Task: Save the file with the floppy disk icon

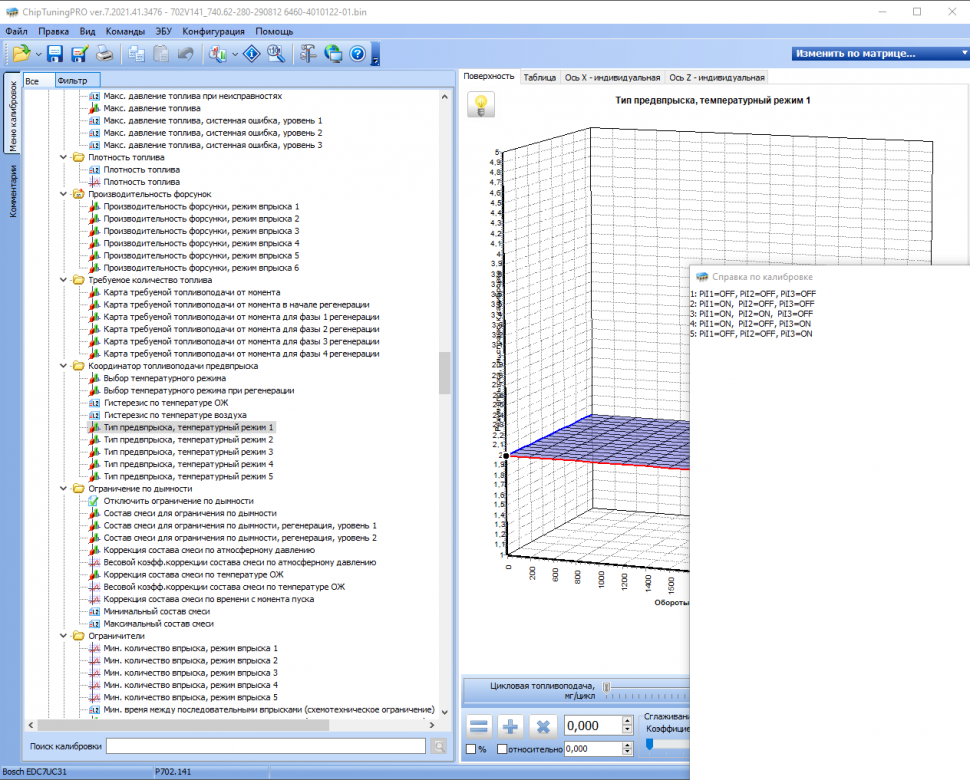Action: 55,54
